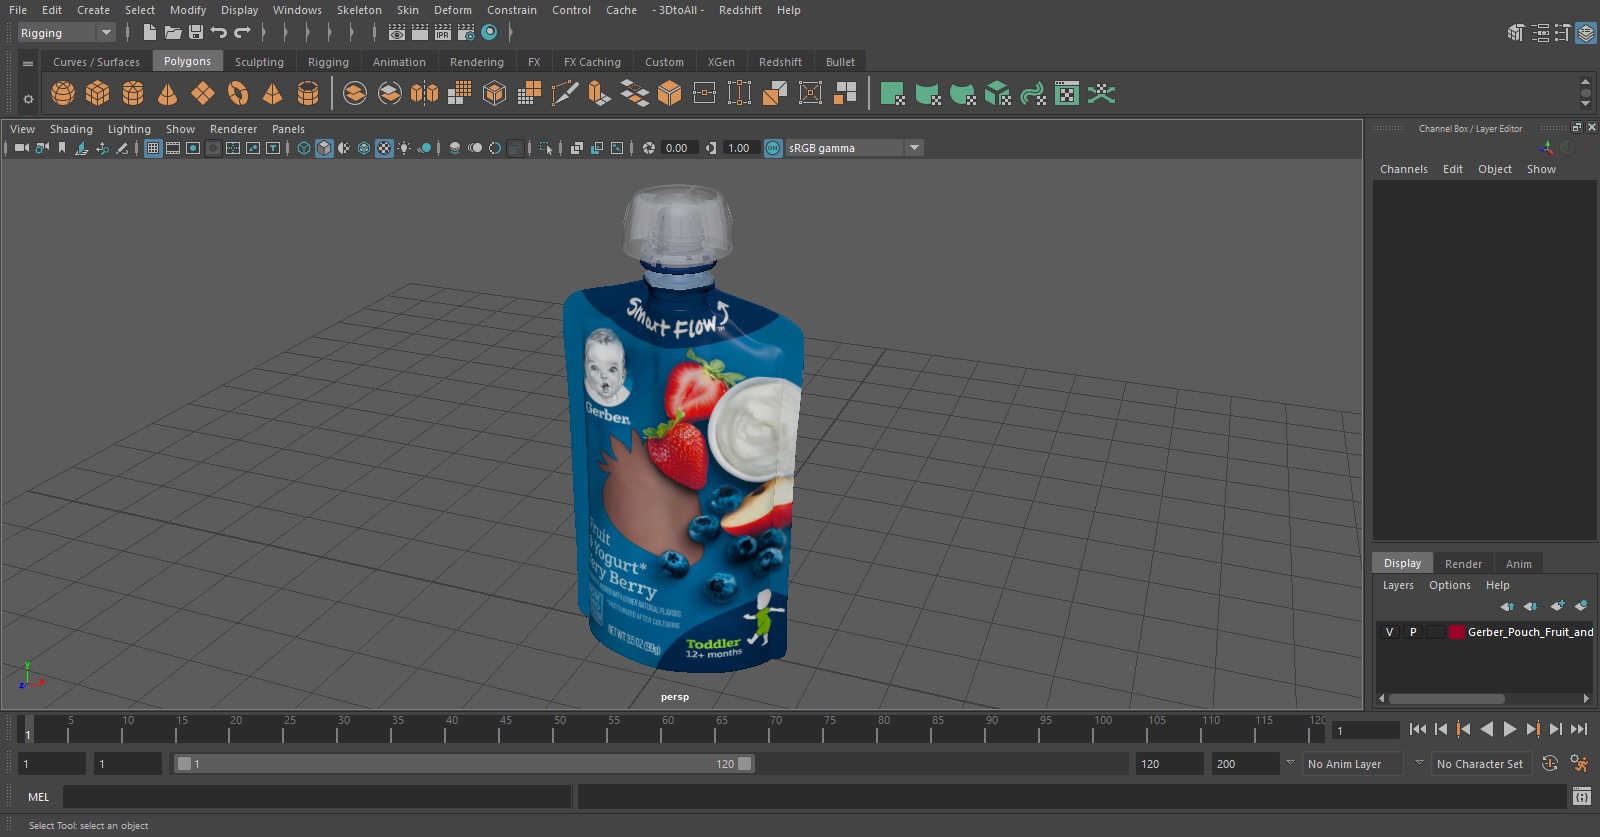Open the Redshift menu in menu bar
Screen dimensions: 1600x837
pos(740,10)
